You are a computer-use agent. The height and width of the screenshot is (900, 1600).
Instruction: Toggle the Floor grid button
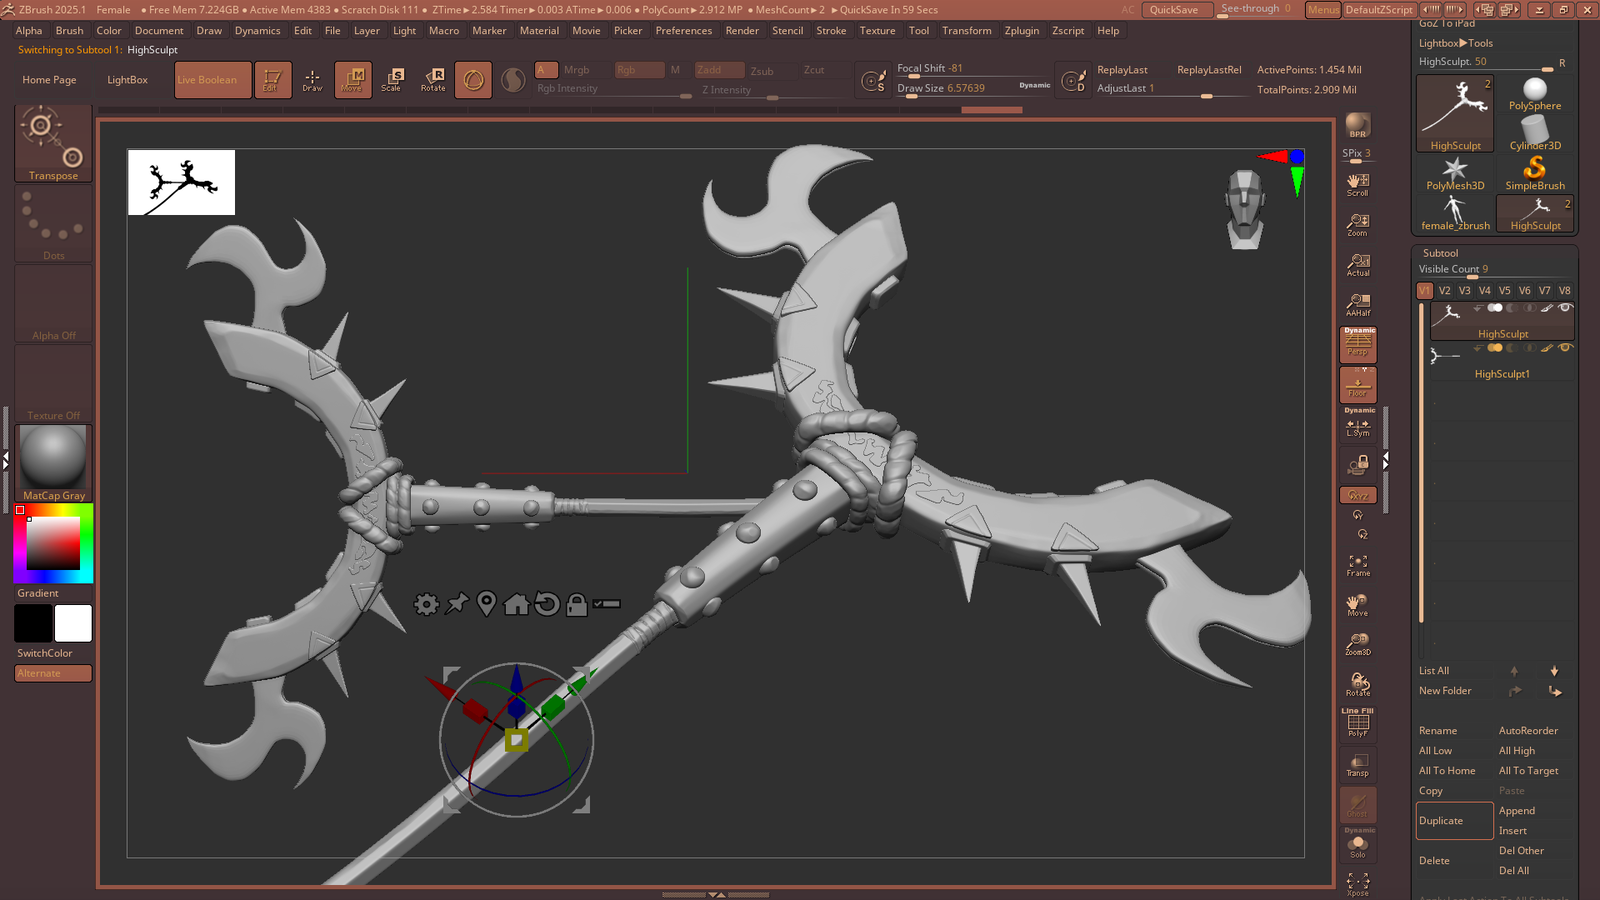point(1358,385)
